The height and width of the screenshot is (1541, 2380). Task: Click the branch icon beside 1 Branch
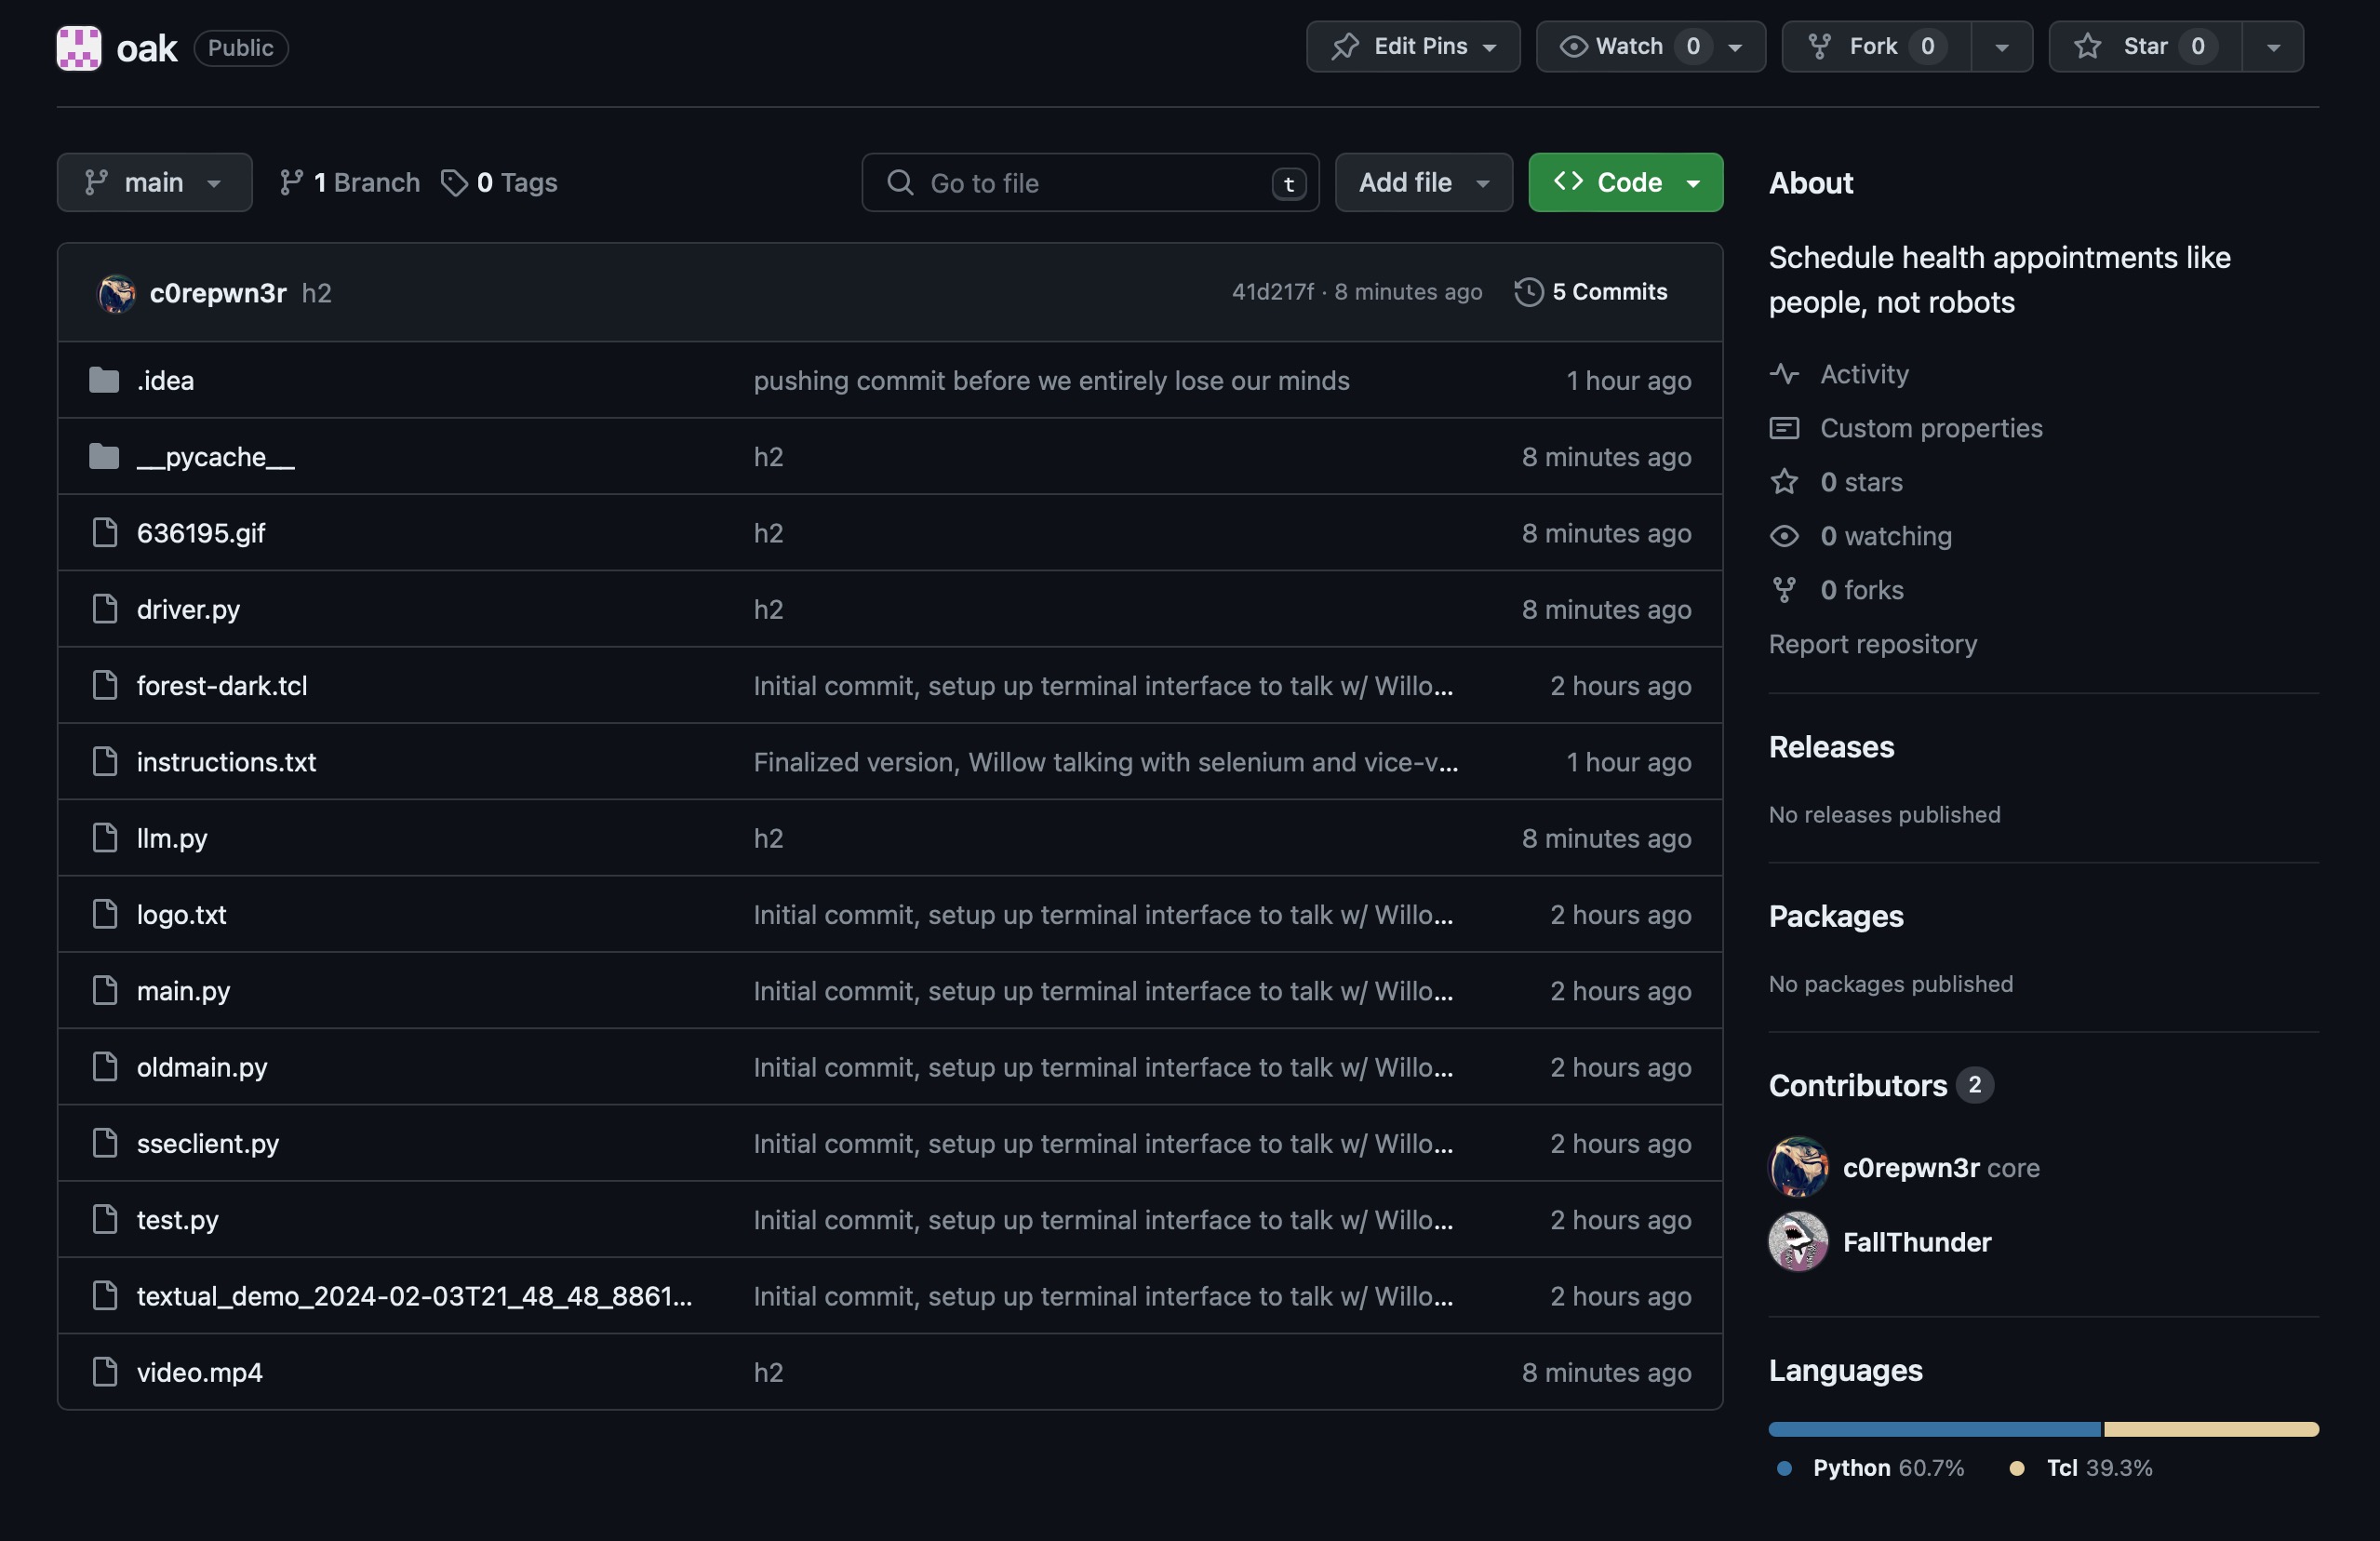291,183
